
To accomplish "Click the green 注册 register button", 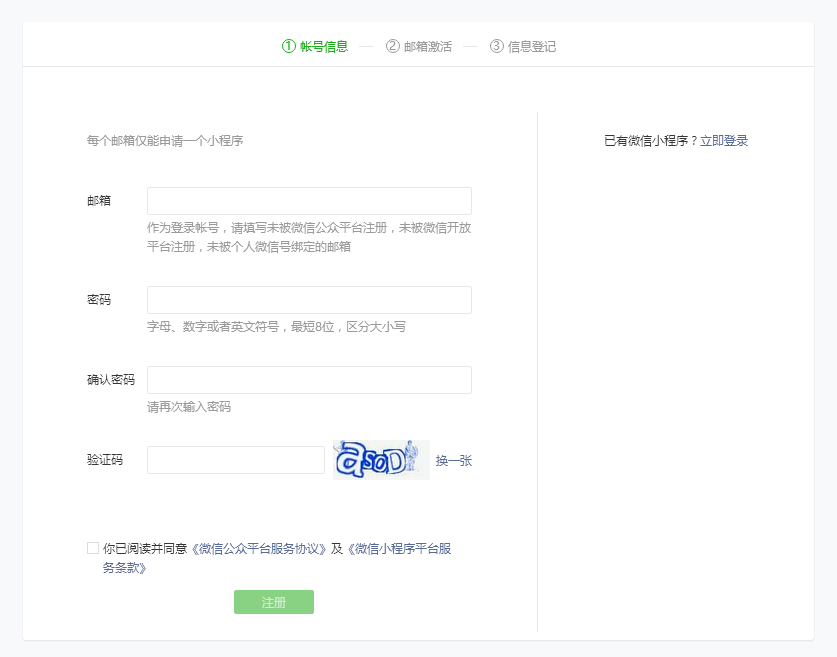I will pos(274,602).
